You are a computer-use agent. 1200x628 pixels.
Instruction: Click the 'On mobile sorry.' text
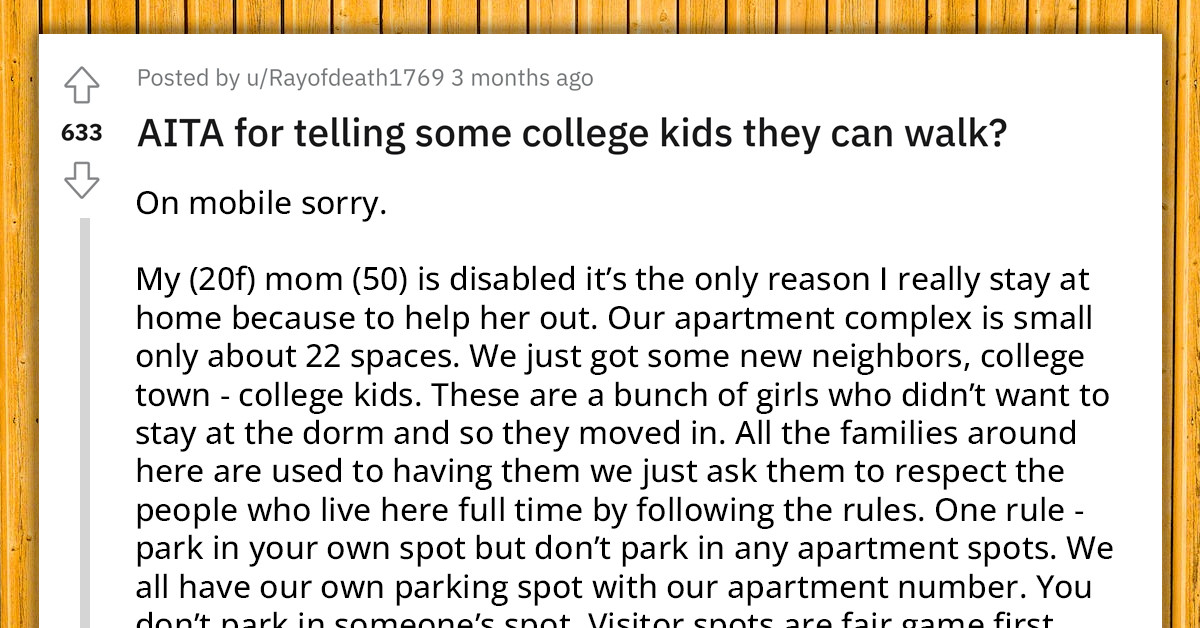pos(260,202)
